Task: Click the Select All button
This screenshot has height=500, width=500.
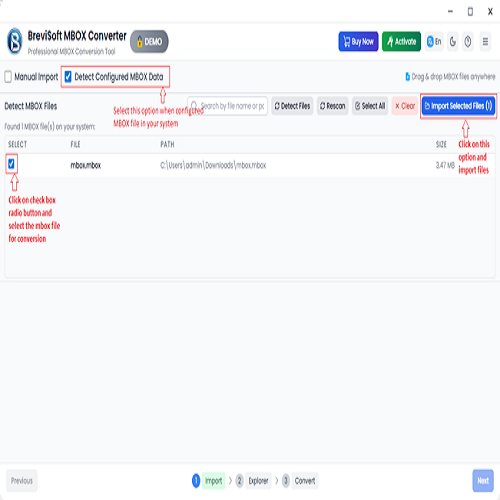Action: coord(370,106)
